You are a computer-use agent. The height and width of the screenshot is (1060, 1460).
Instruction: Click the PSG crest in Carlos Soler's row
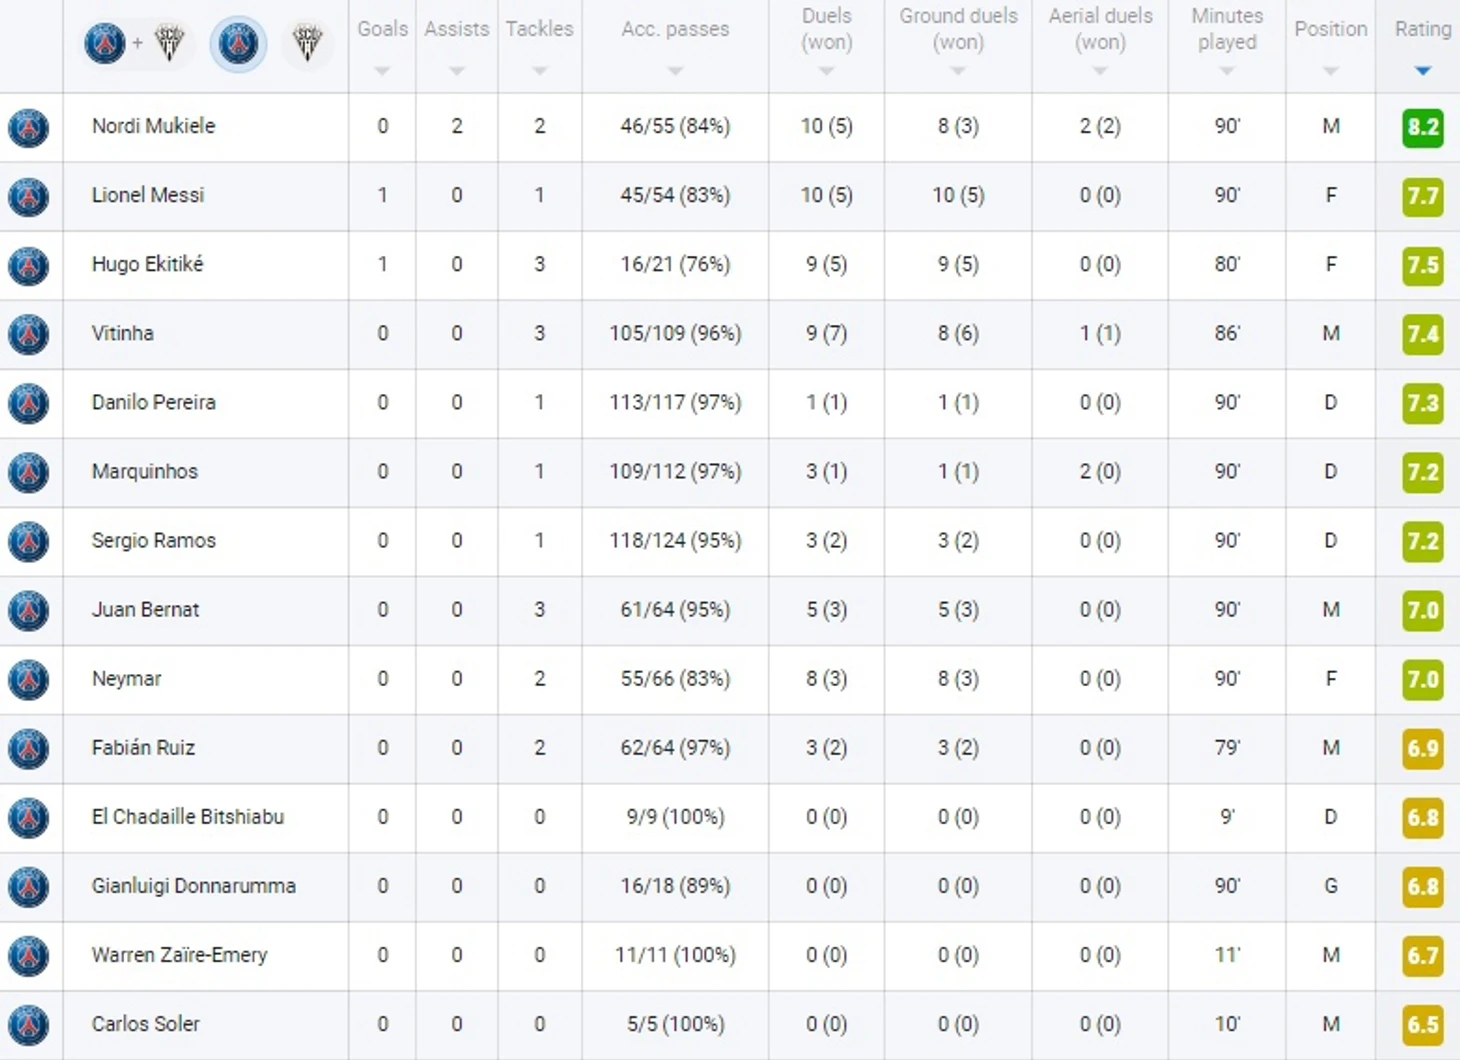point(29,1024)
